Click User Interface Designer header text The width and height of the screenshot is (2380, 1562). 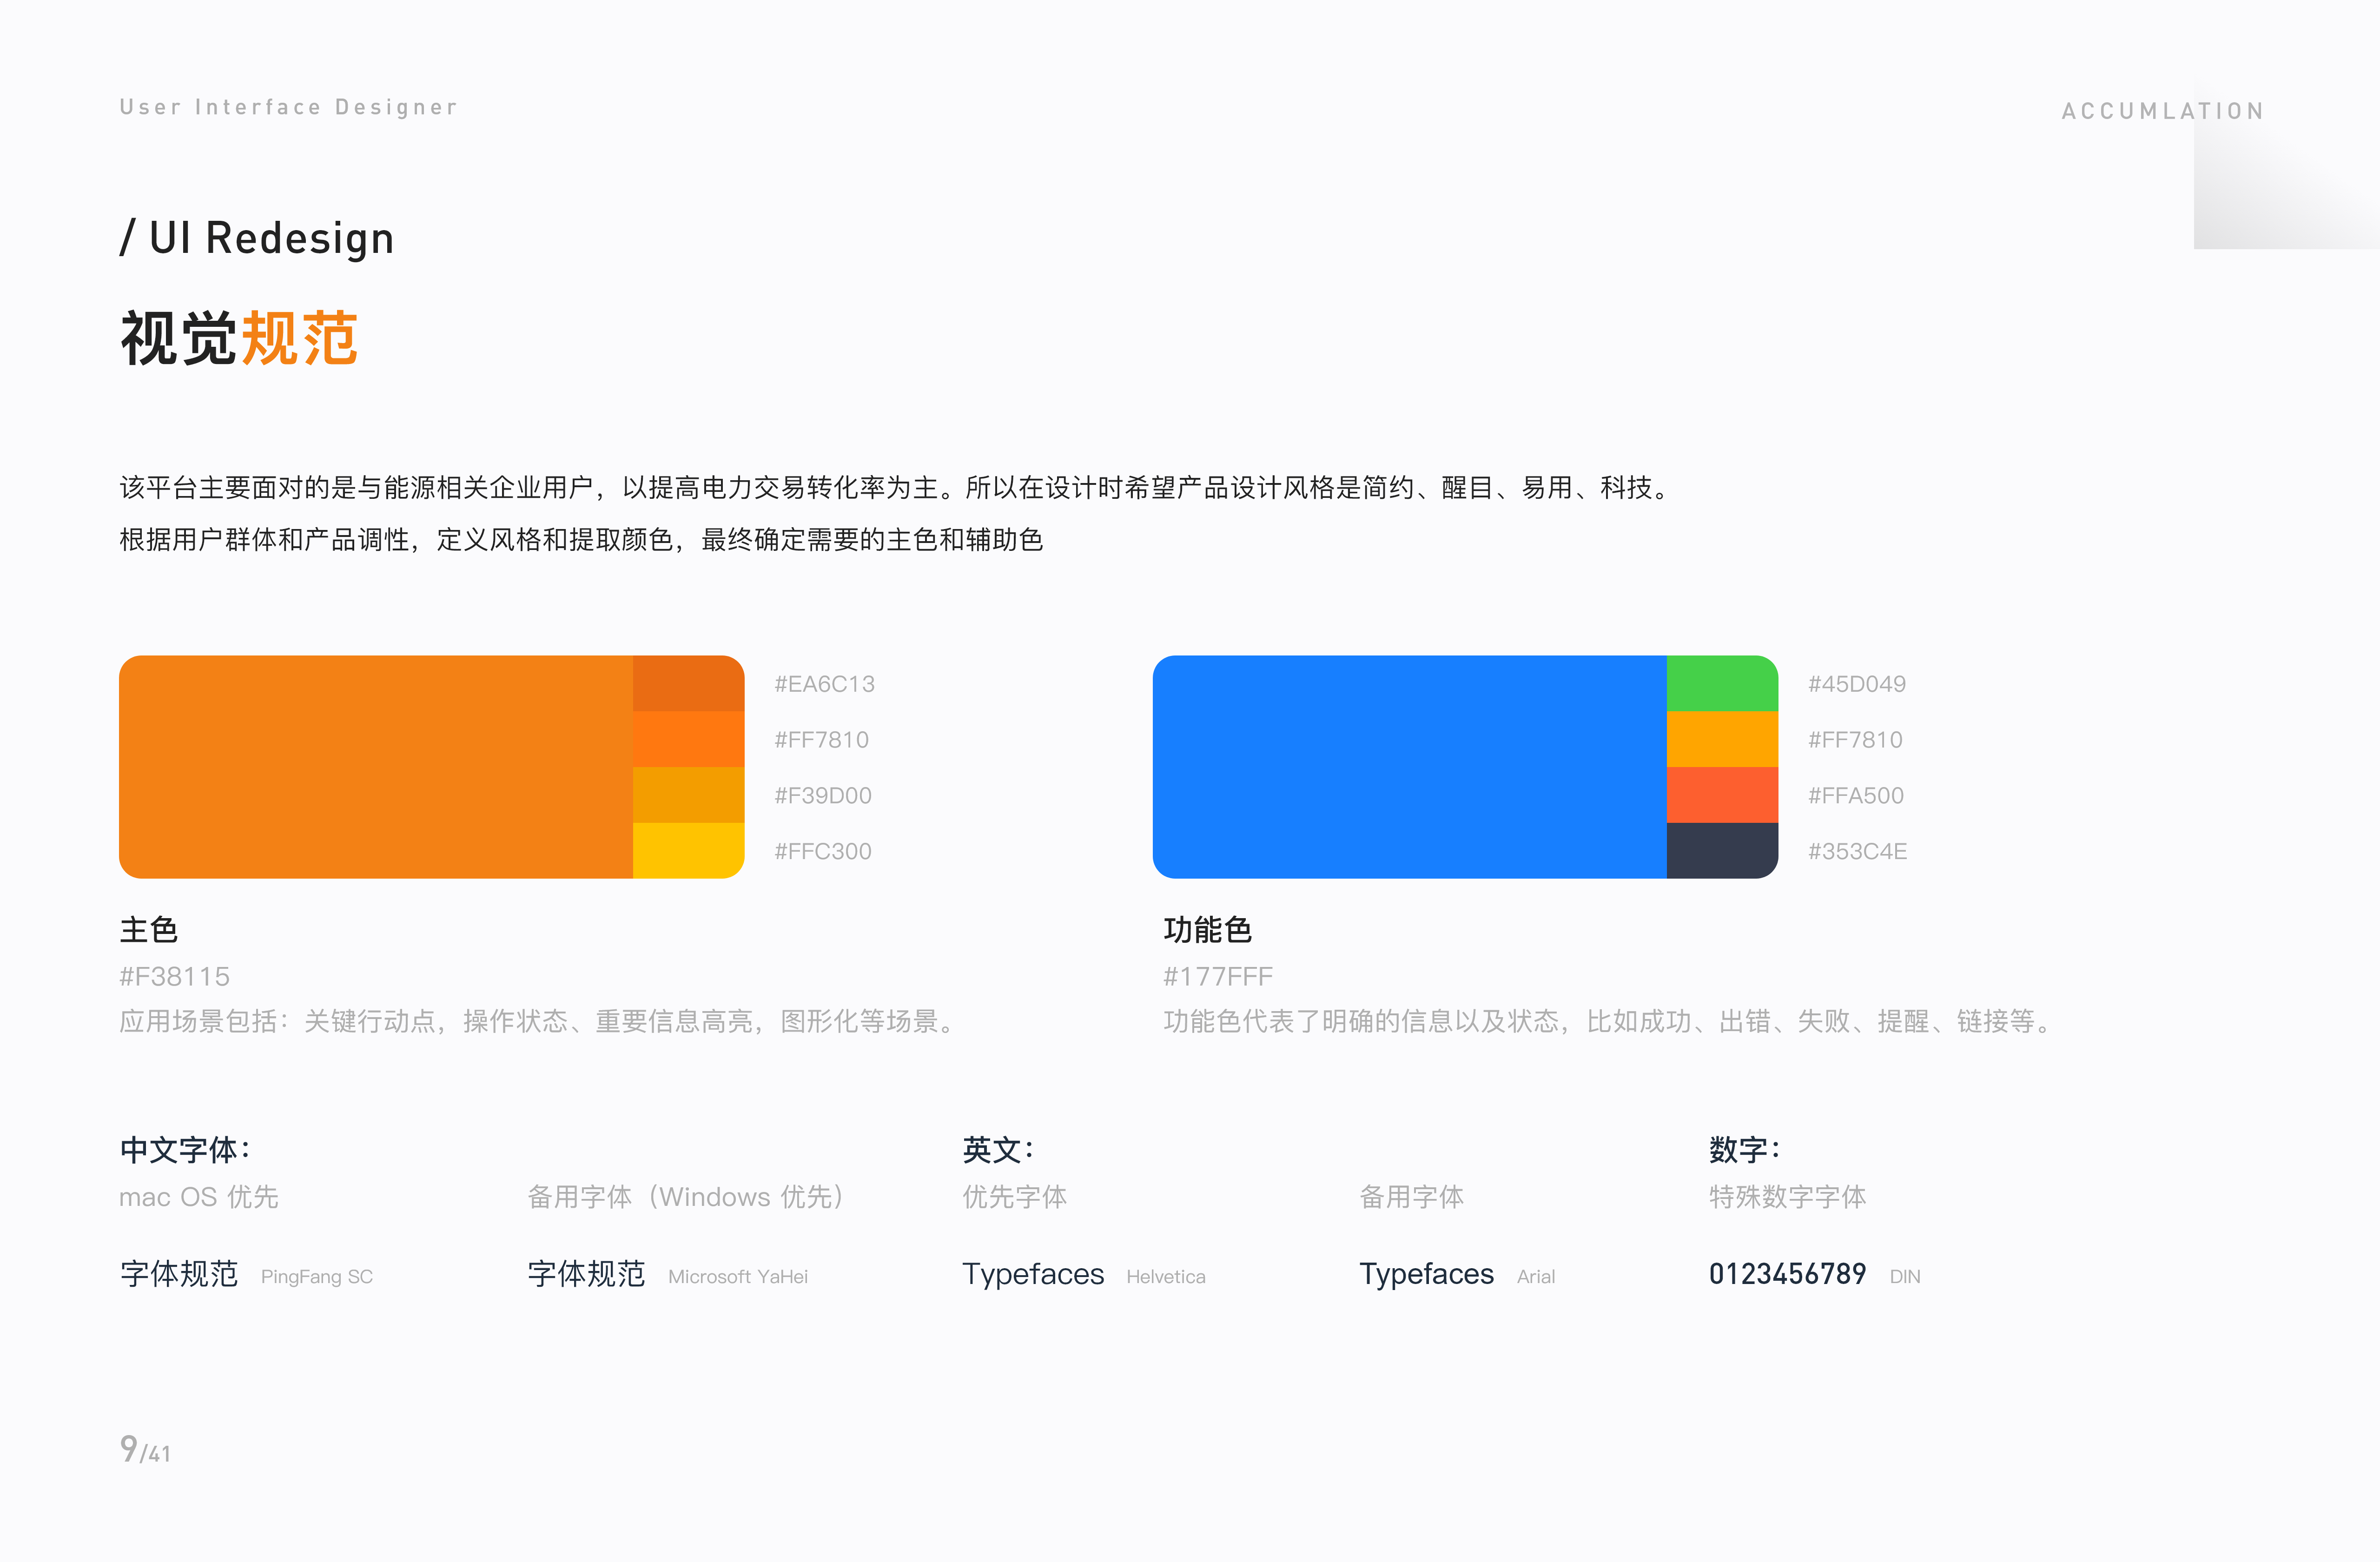point(288,107)
